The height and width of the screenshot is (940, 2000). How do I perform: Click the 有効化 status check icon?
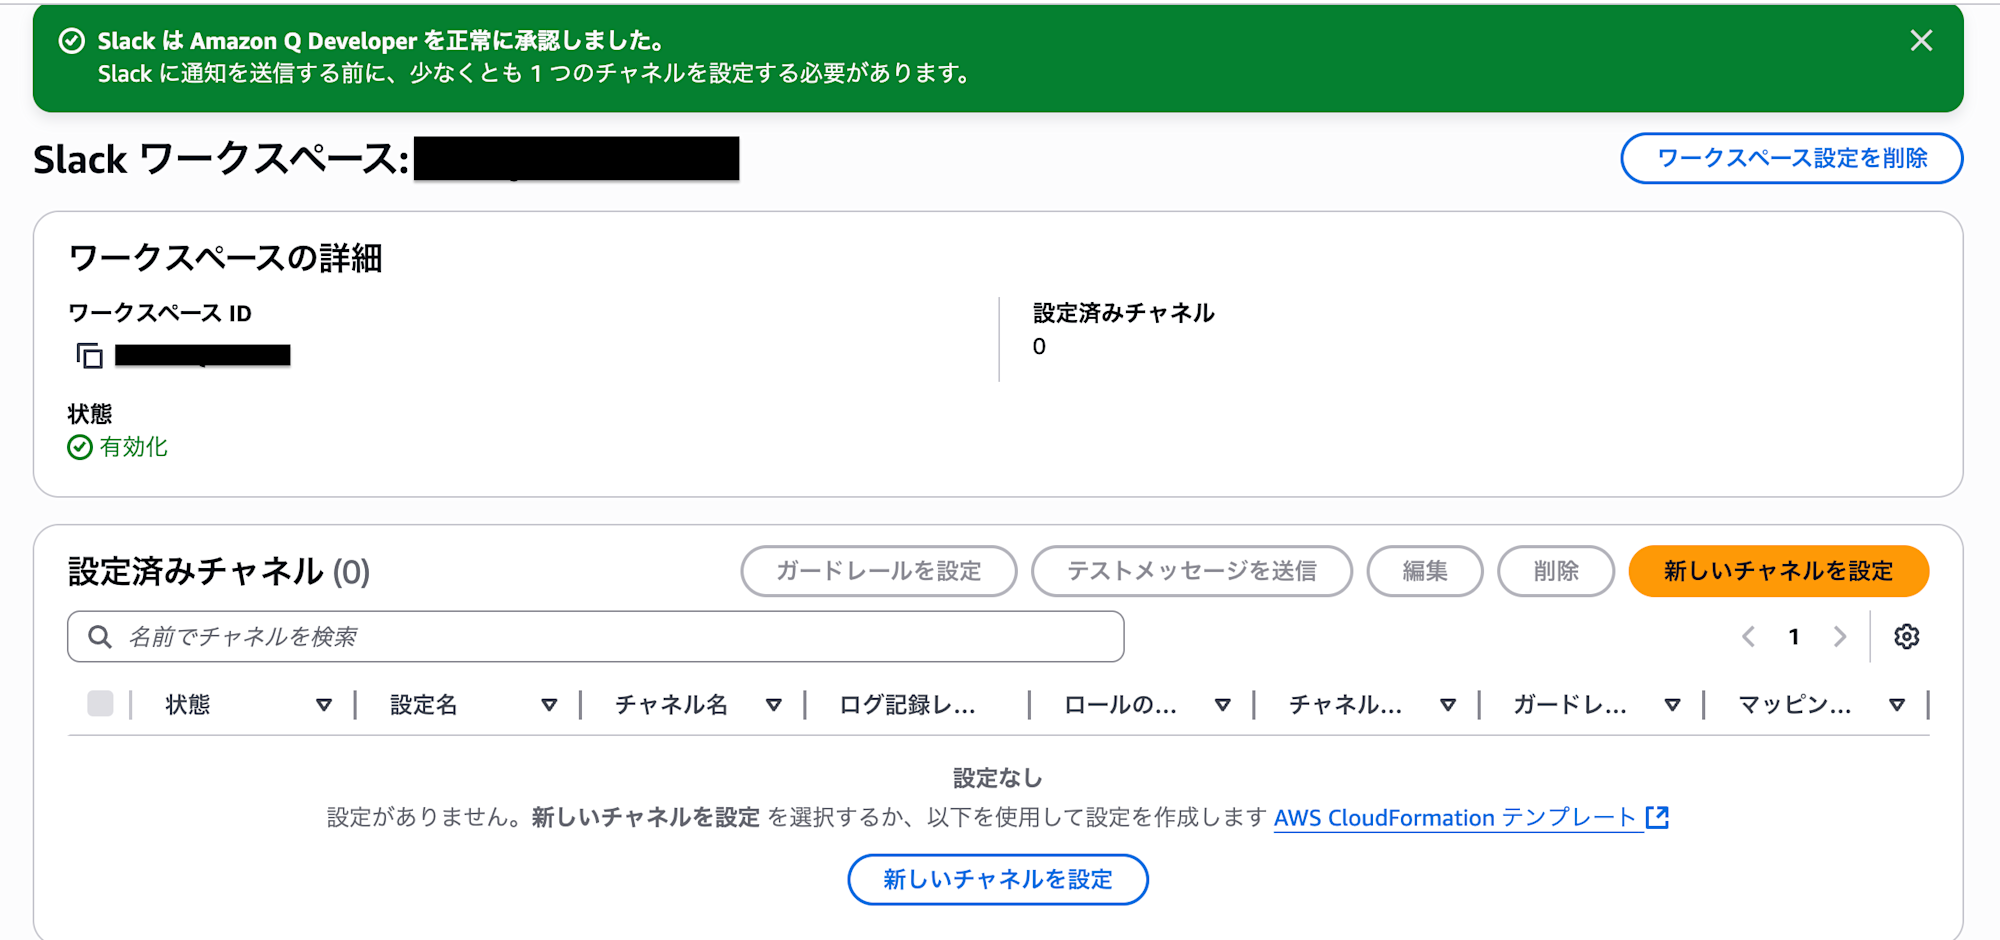[80, 447]
